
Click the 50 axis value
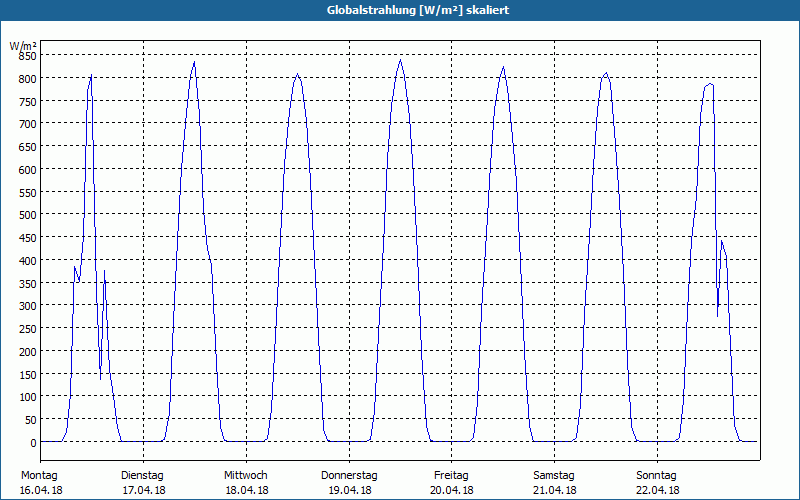(x=30, y=420)
